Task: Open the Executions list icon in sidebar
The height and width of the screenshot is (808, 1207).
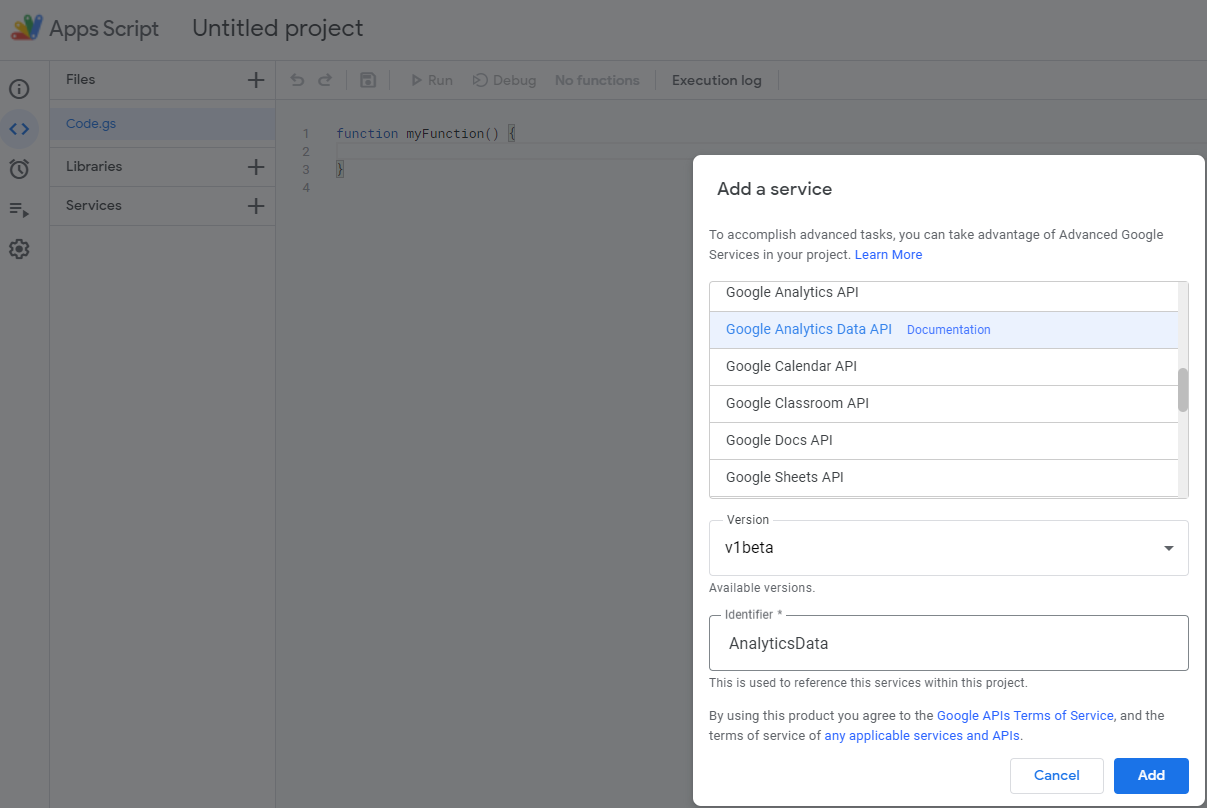Action: [x=19, y=210]
